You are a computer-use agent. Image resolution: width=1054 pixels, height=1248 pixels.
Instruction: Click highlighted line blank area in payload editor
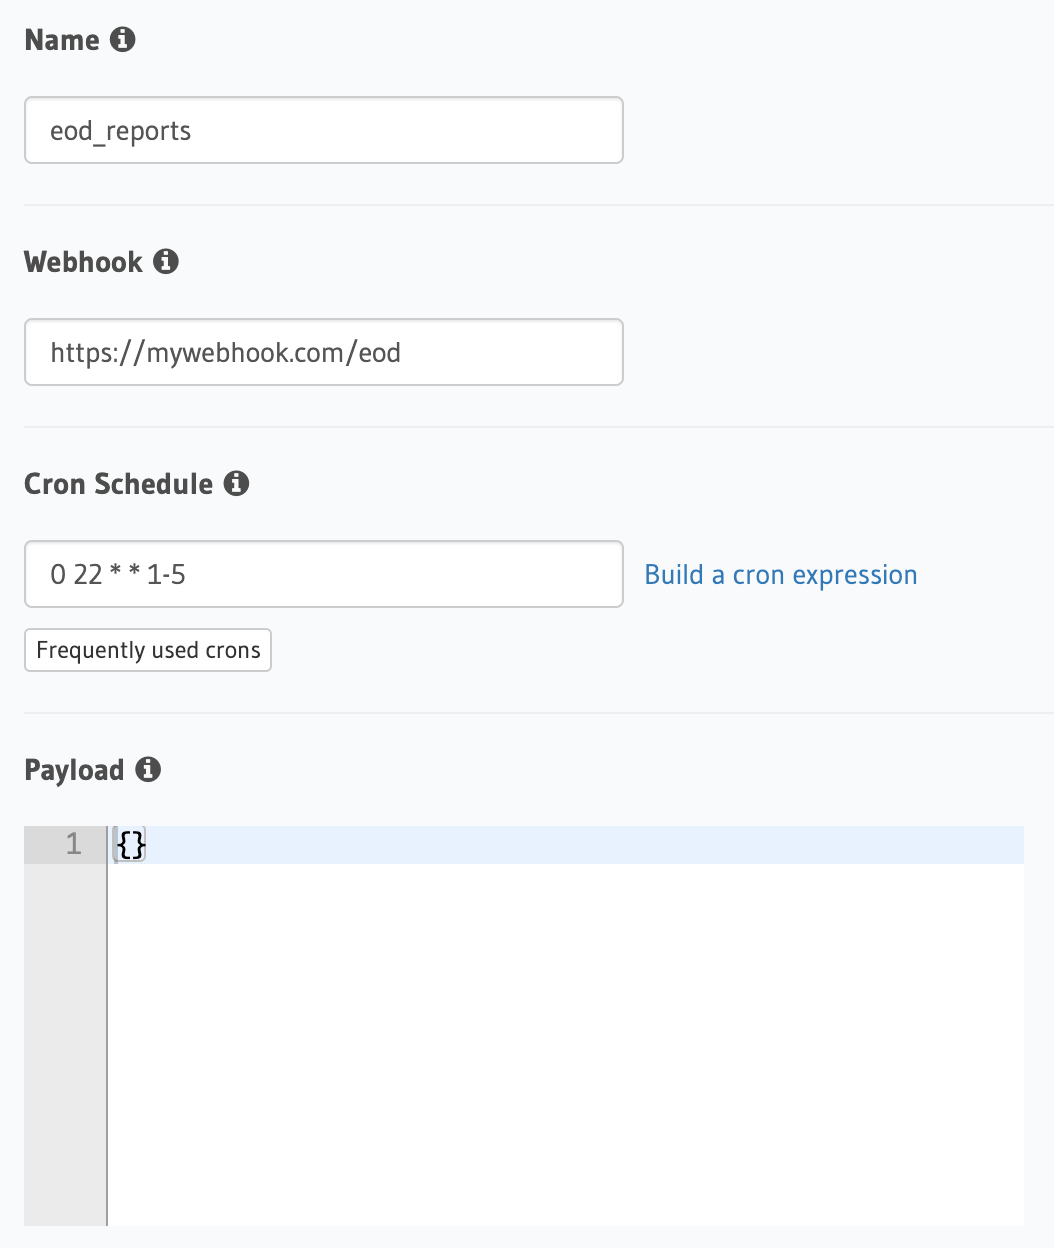click(x=580, y=846)
